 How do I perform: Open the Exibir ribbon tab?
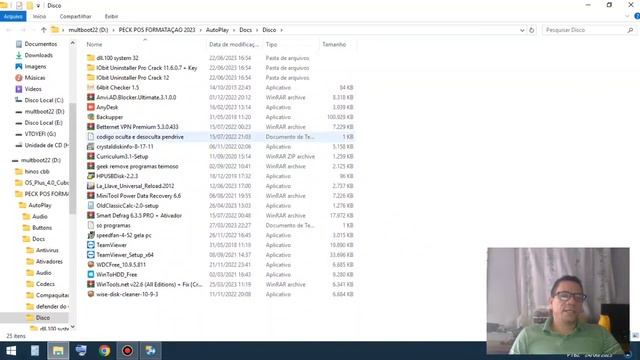tap(111, 16)
